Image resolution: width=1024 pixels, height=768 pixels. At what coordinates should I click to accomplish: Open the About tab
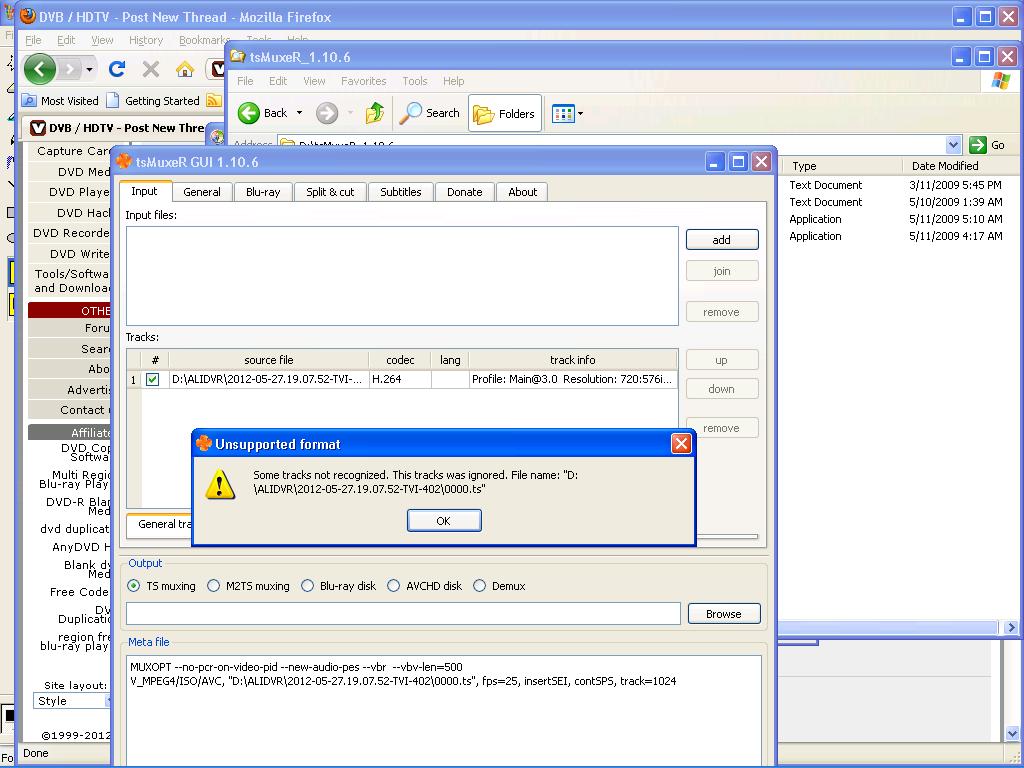tap(523, 192)
